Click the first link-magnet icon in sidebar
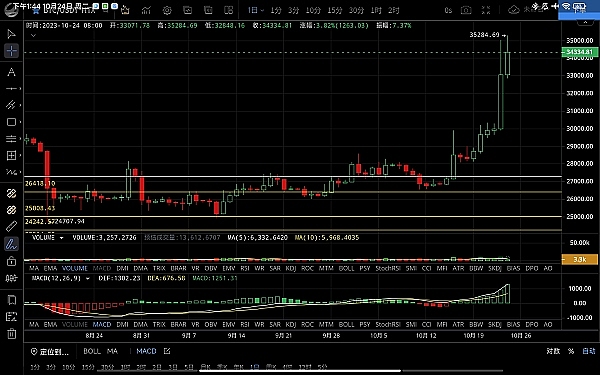Viewport: 600px width, 375px height. coord(11,193)
